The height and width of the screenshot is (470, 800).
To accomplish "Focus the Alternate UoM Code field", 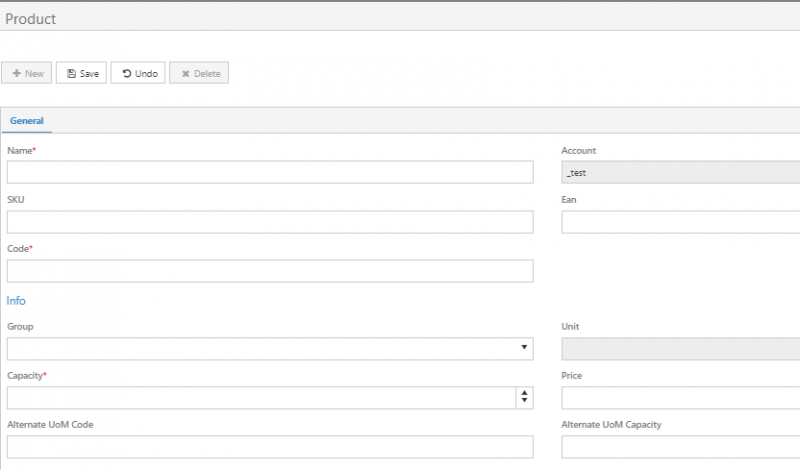I will click(270, 447).
